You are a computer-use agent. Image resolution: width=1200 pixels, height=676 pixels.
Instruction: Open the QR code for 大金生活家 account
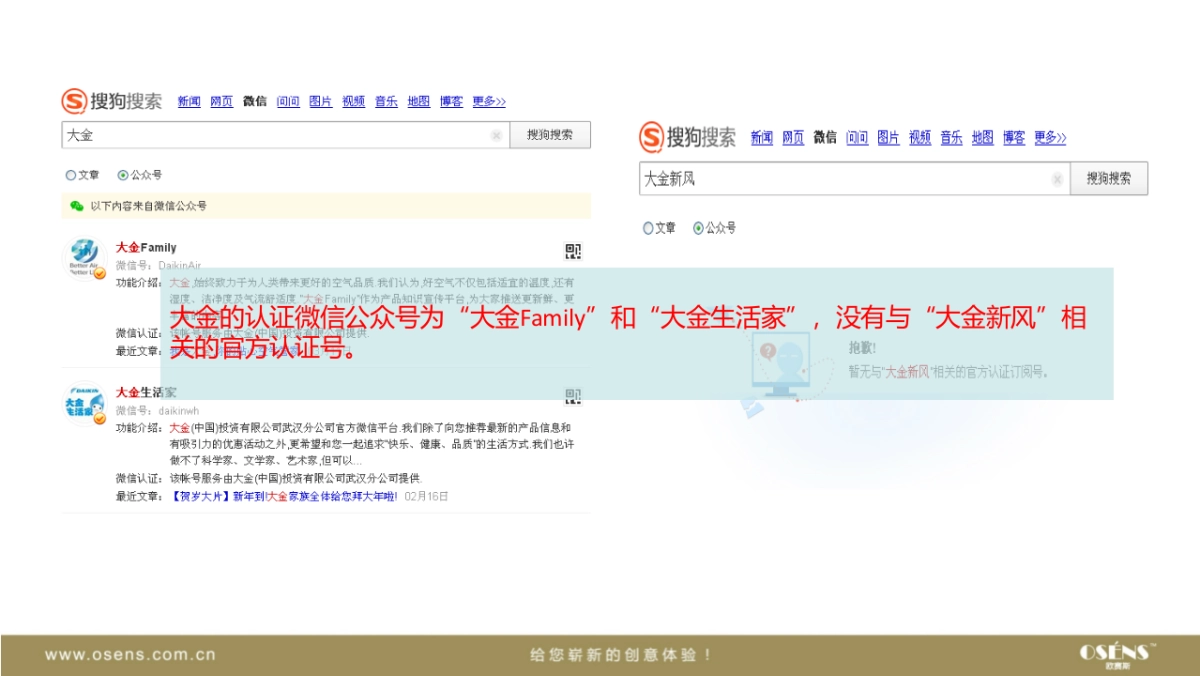coord(572,397)
